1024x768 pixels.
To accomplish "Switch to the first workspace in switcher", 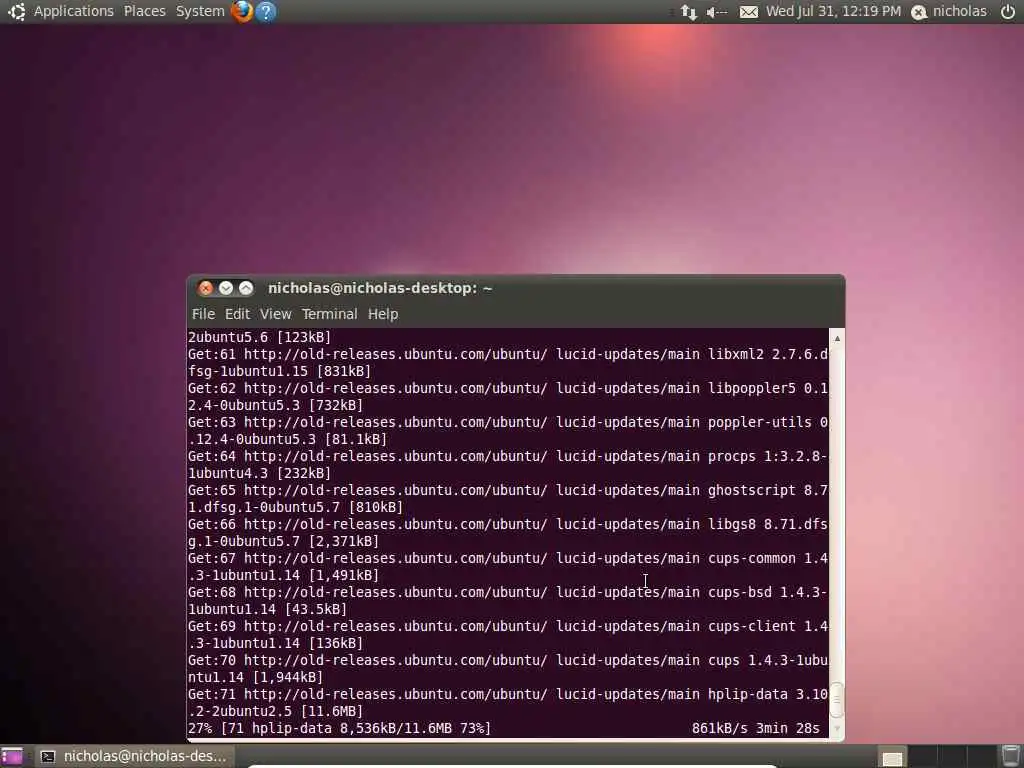I will 892,757.
